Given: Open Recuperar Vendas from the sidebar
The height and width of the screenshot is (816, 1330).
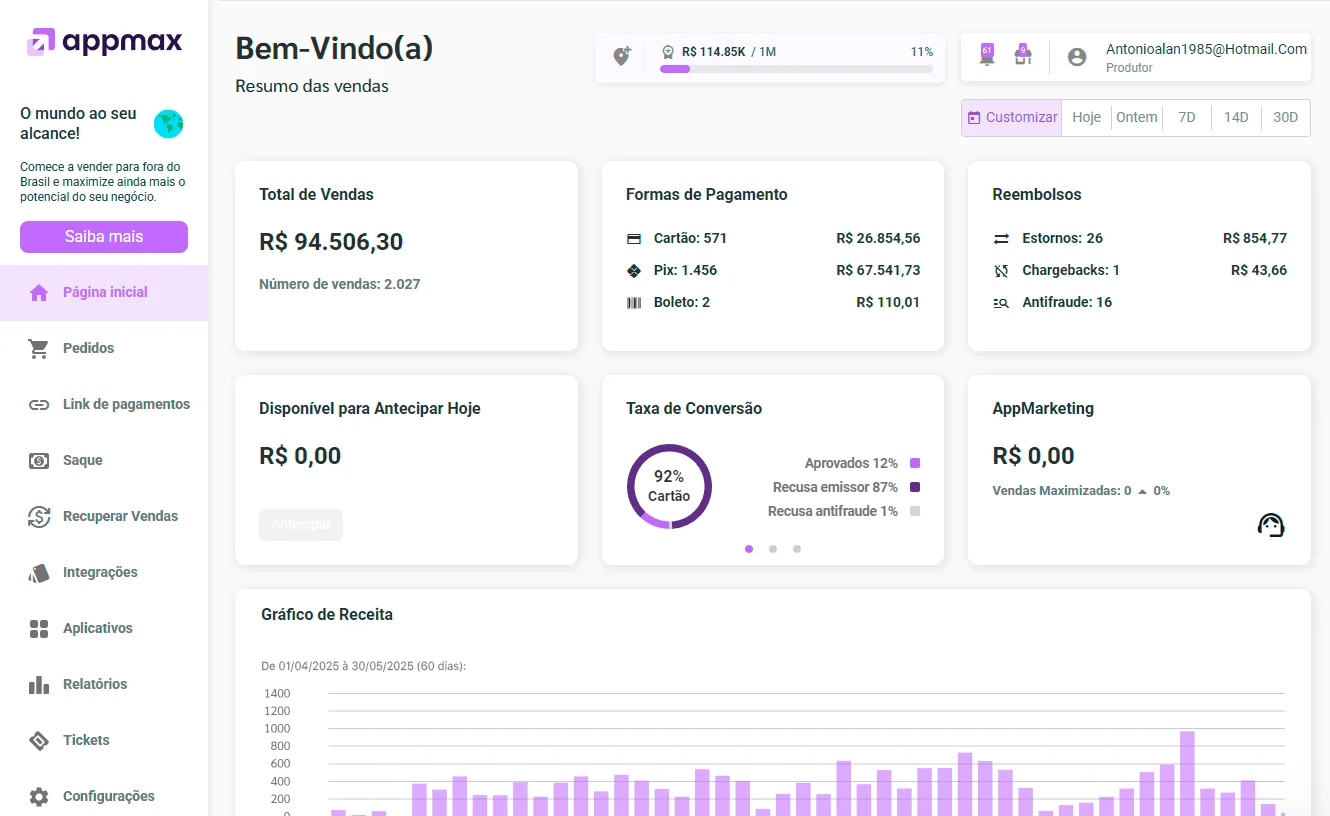Looking at the screenshot, I should pos(120,516).
